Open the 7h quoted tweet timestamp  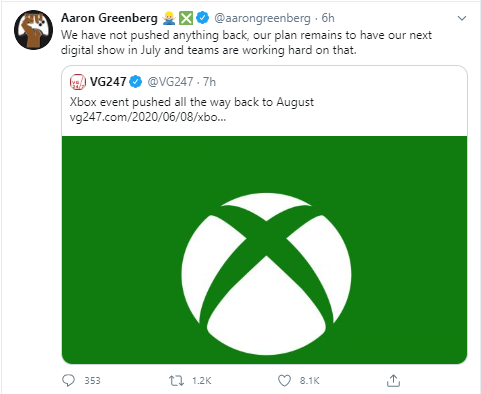tap(210, 82)
